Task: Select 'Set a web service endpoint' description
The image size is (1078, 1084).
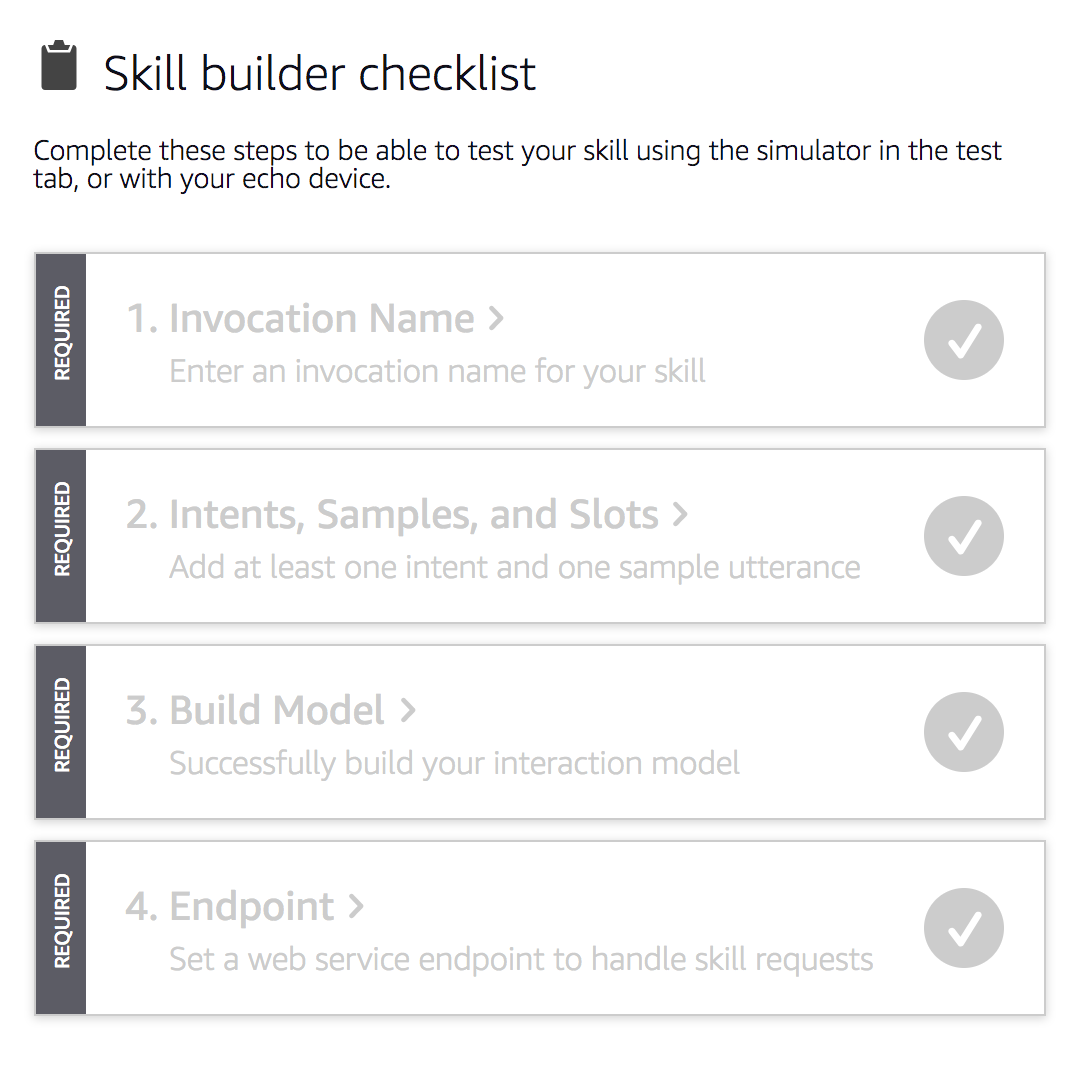Action: [521, 960]
